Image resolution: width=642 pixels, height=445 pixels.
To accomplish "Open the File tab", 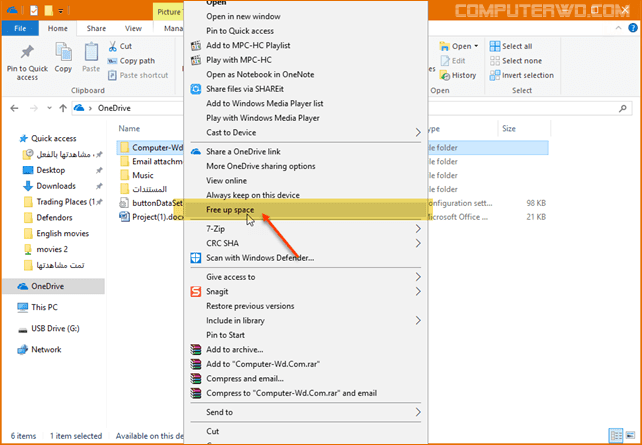I will (20, 28).
